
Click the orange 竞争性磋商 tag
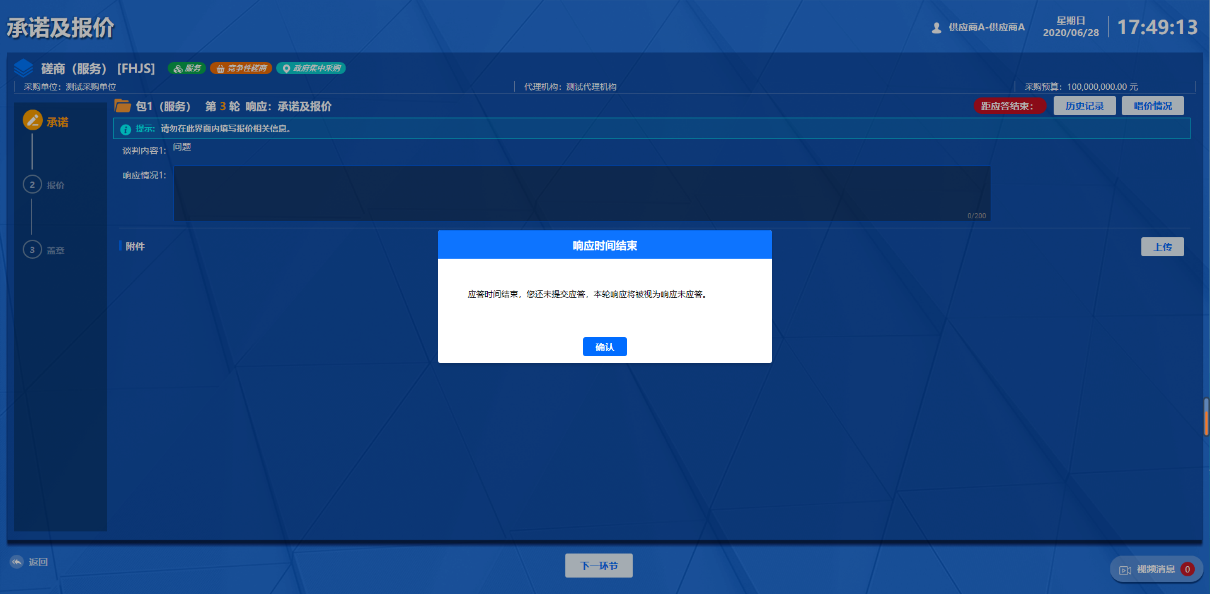click(x=240, y=68)
